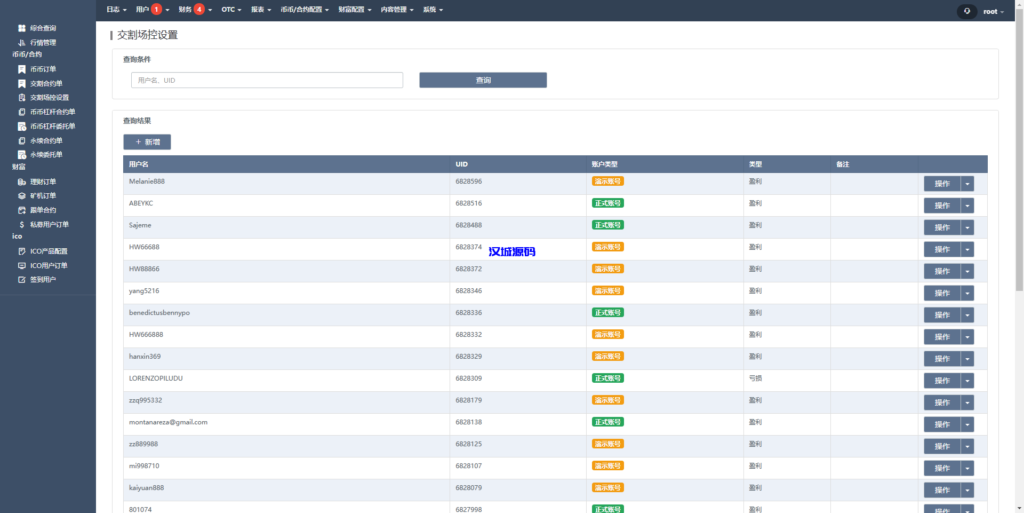Click the 交割场控设置 sidebar icon
Screen dimensions: 1024x513
tap(22, 98)
